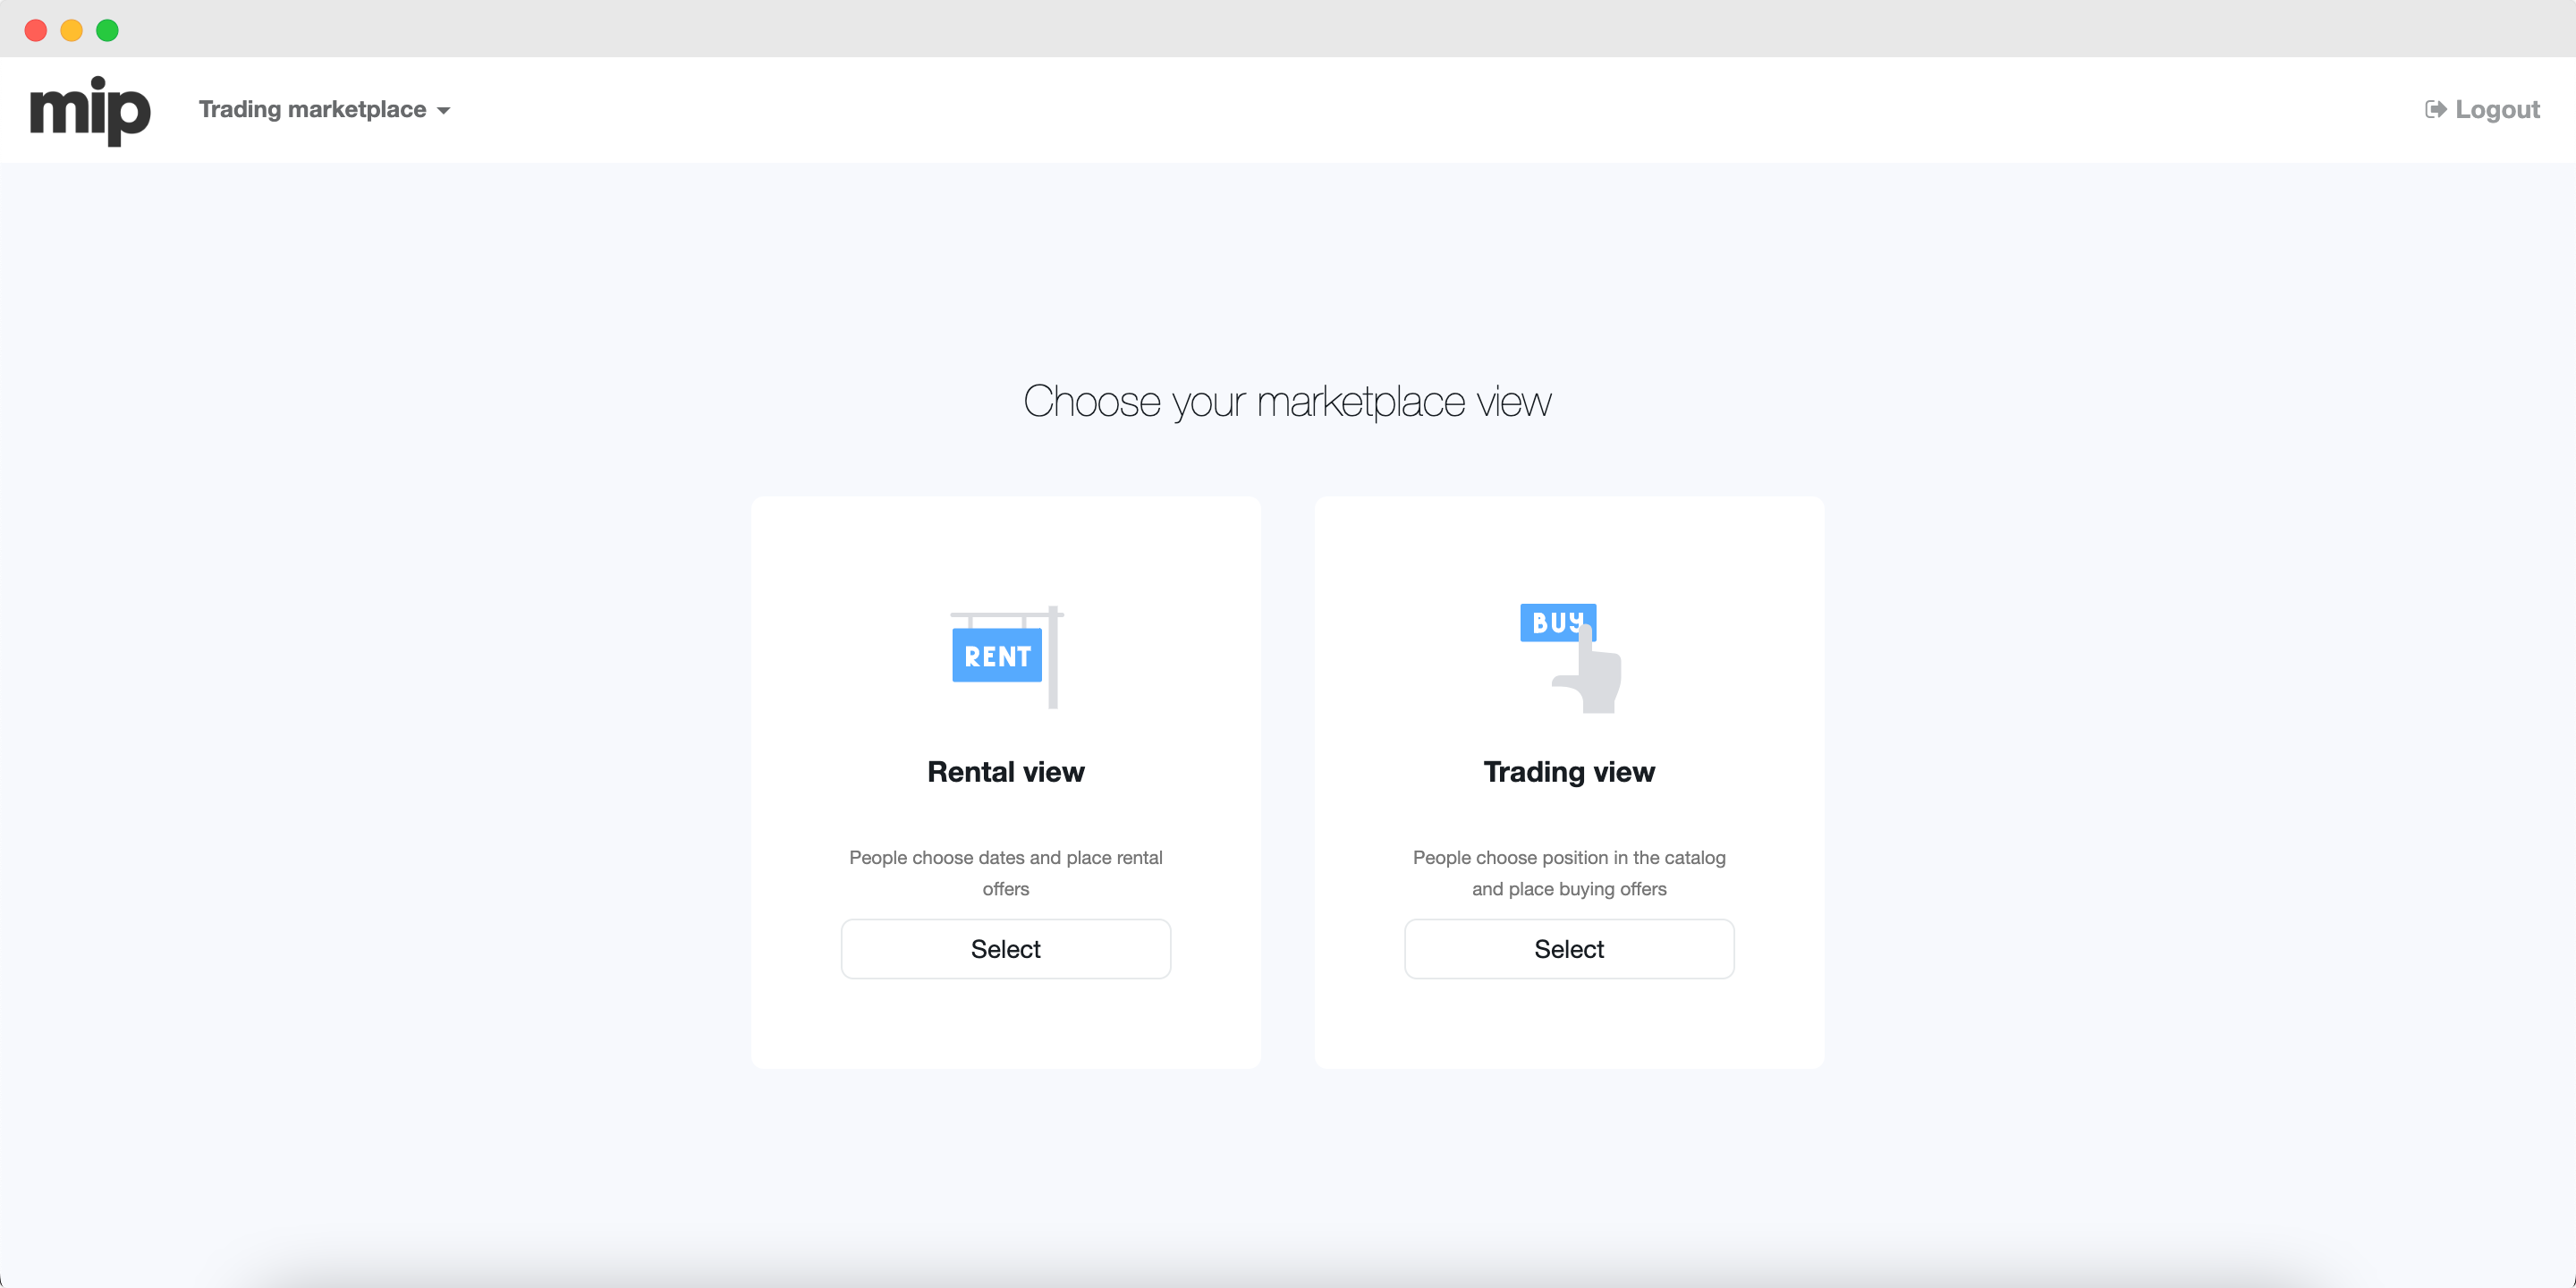This screenshot has height=1288, width=2576.
Task: Click the RENT sign icon
Action: pyautogui.click(x=1006, y=657)
